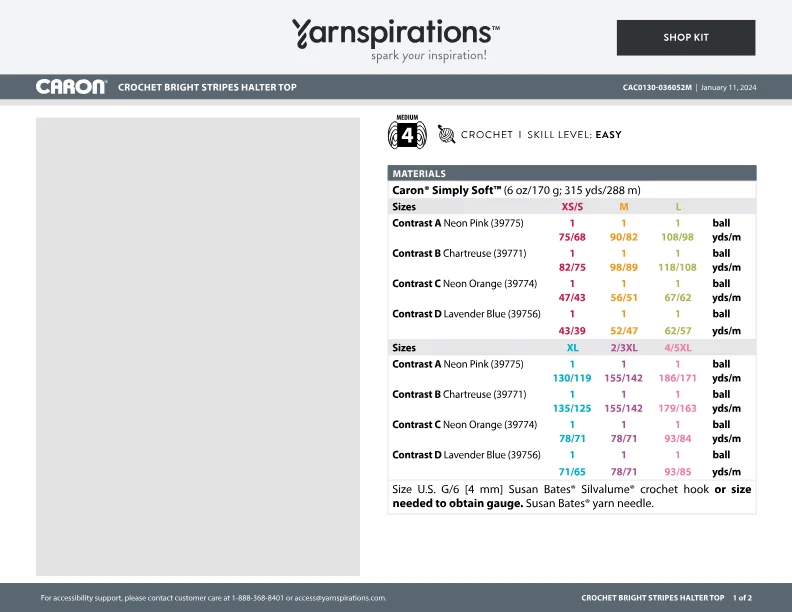The image size is (792, 612).
Task: Click the value 52/47
Action: point(624,331)
